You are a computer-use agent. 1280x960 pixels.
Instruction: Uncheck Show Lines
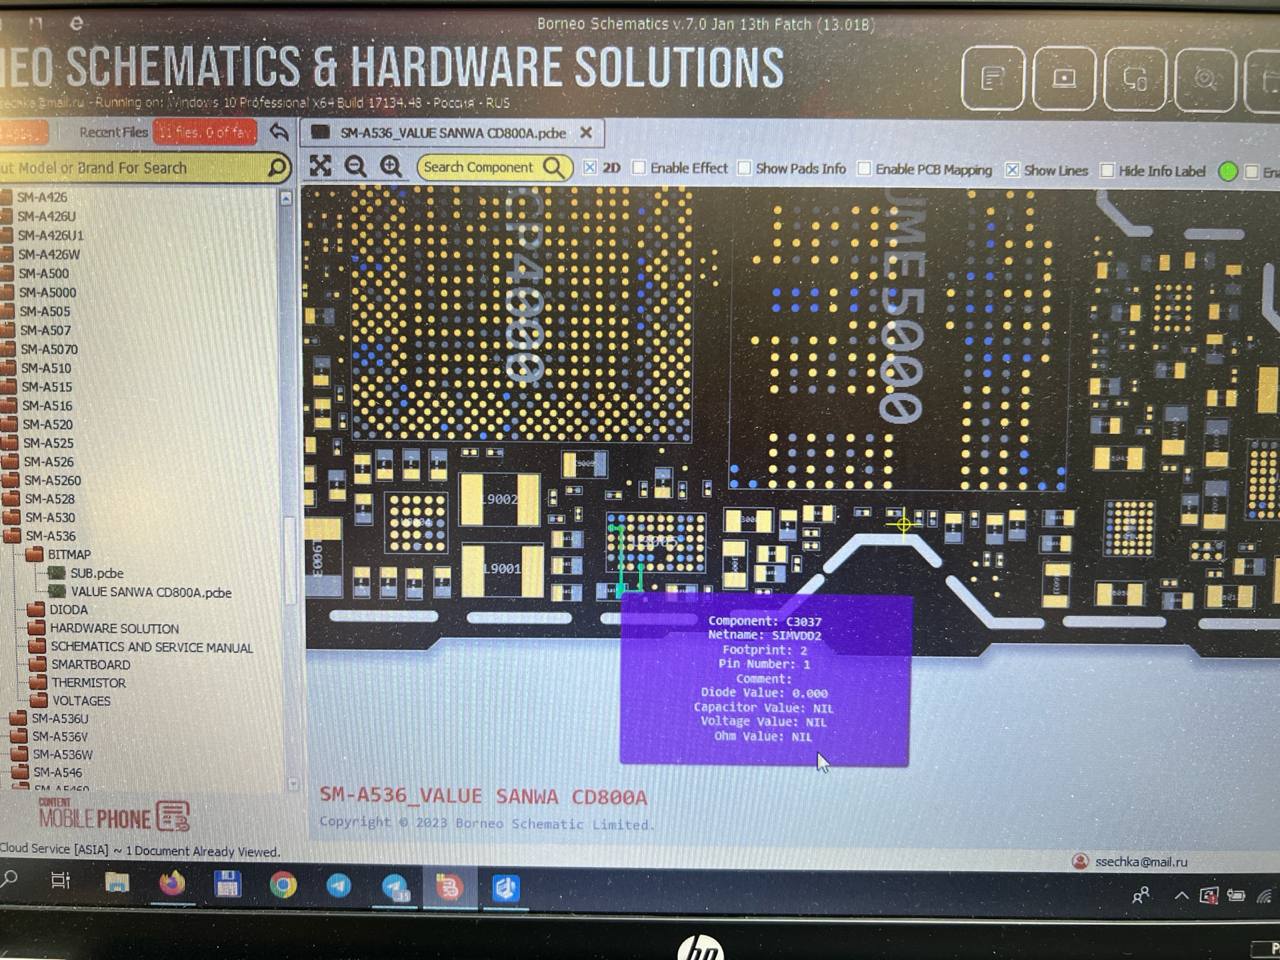point(1012,170)
